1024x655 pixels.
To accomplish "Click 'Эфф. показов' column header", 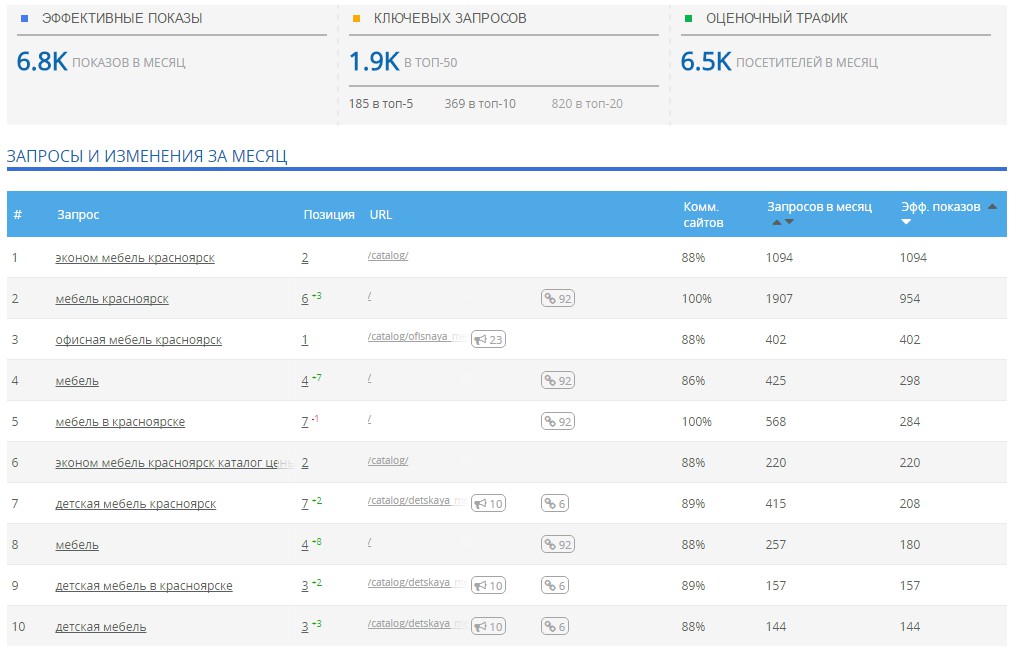I will tap(940, 207).
